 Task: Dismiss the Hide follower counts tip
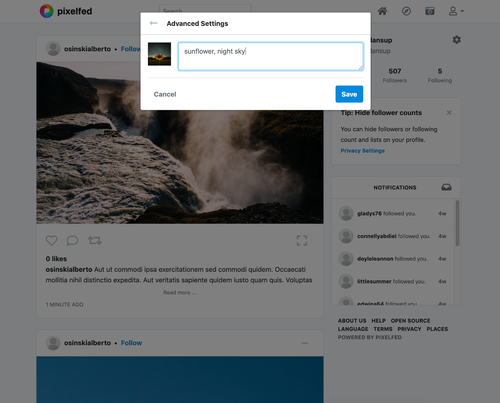(449, 113)
